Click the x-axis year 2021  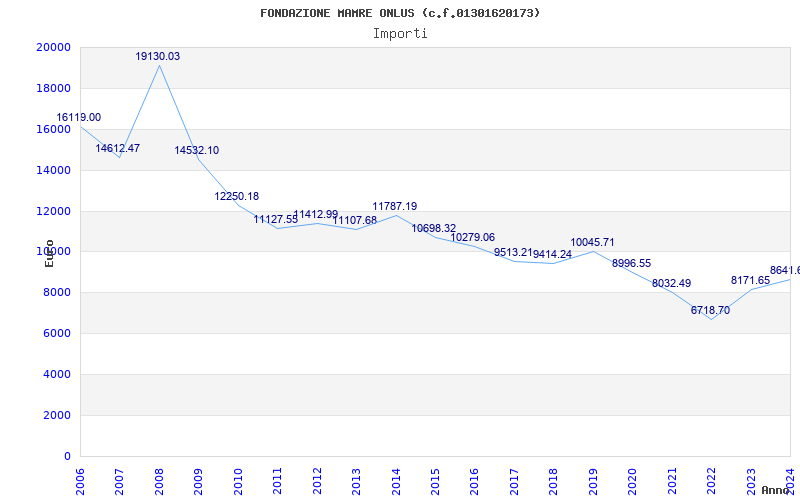click(672, 481)
